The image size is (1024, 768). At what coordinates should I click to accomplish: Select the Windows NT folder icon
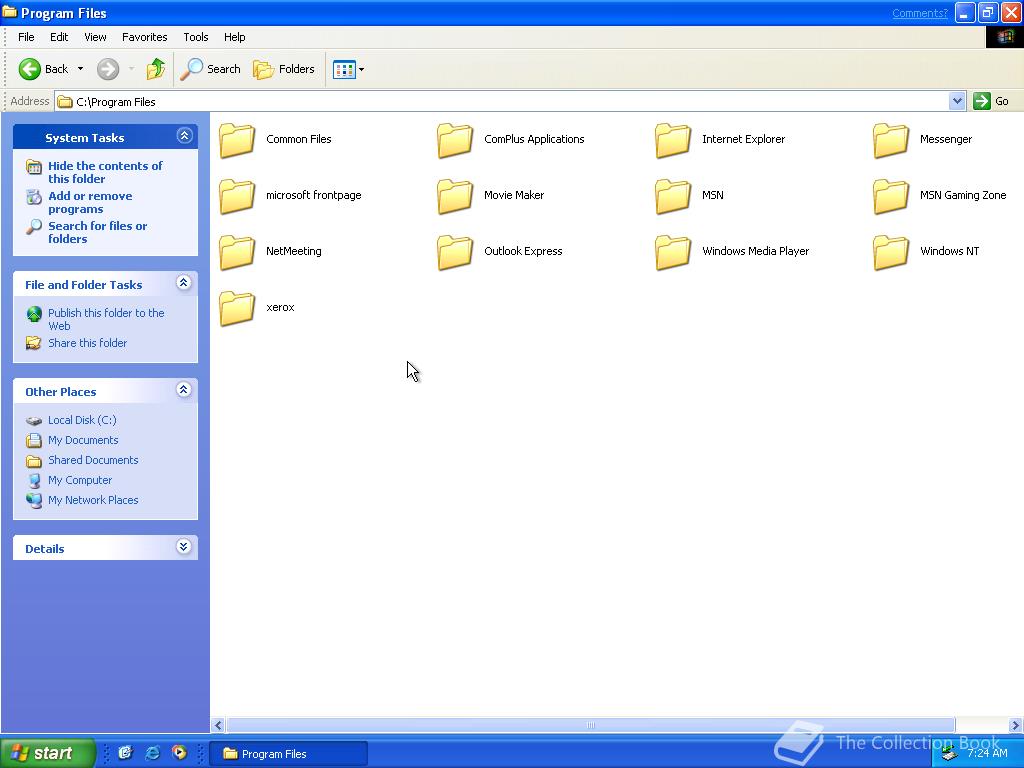tap(891, 252)
